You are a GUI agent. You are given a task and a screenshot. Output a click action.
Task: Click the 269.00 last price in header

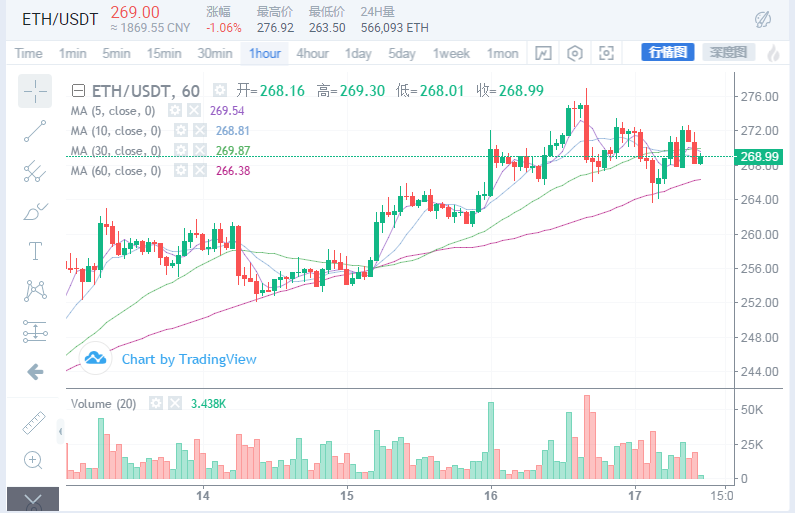135,12
